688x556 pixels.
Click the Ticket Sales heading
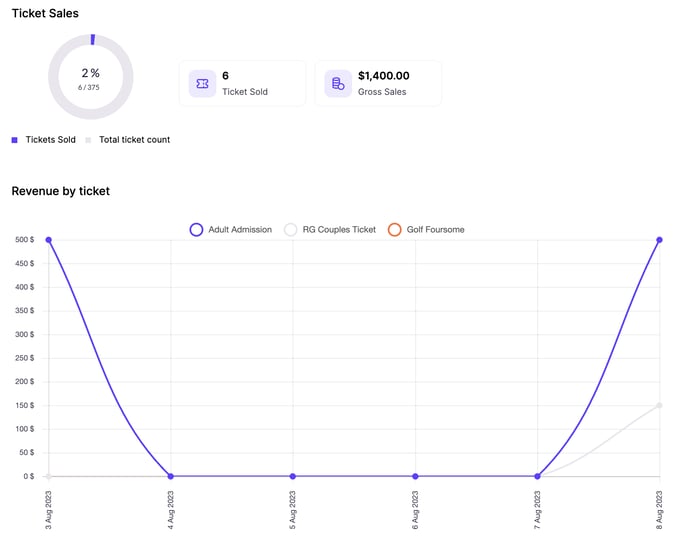[45, 14]
